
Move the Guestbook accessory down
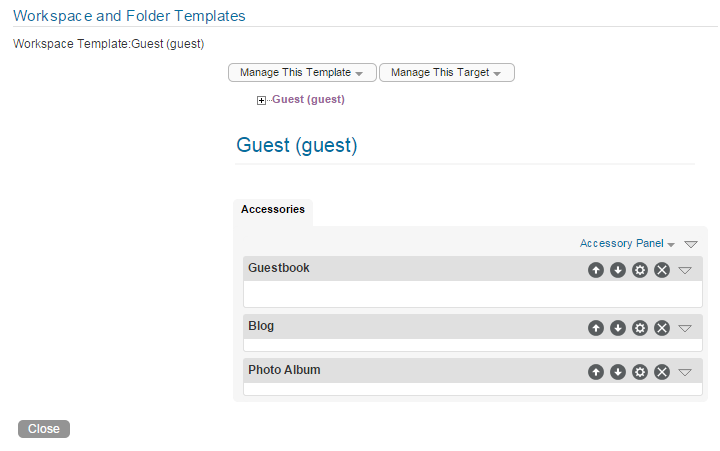coord(618,270)
